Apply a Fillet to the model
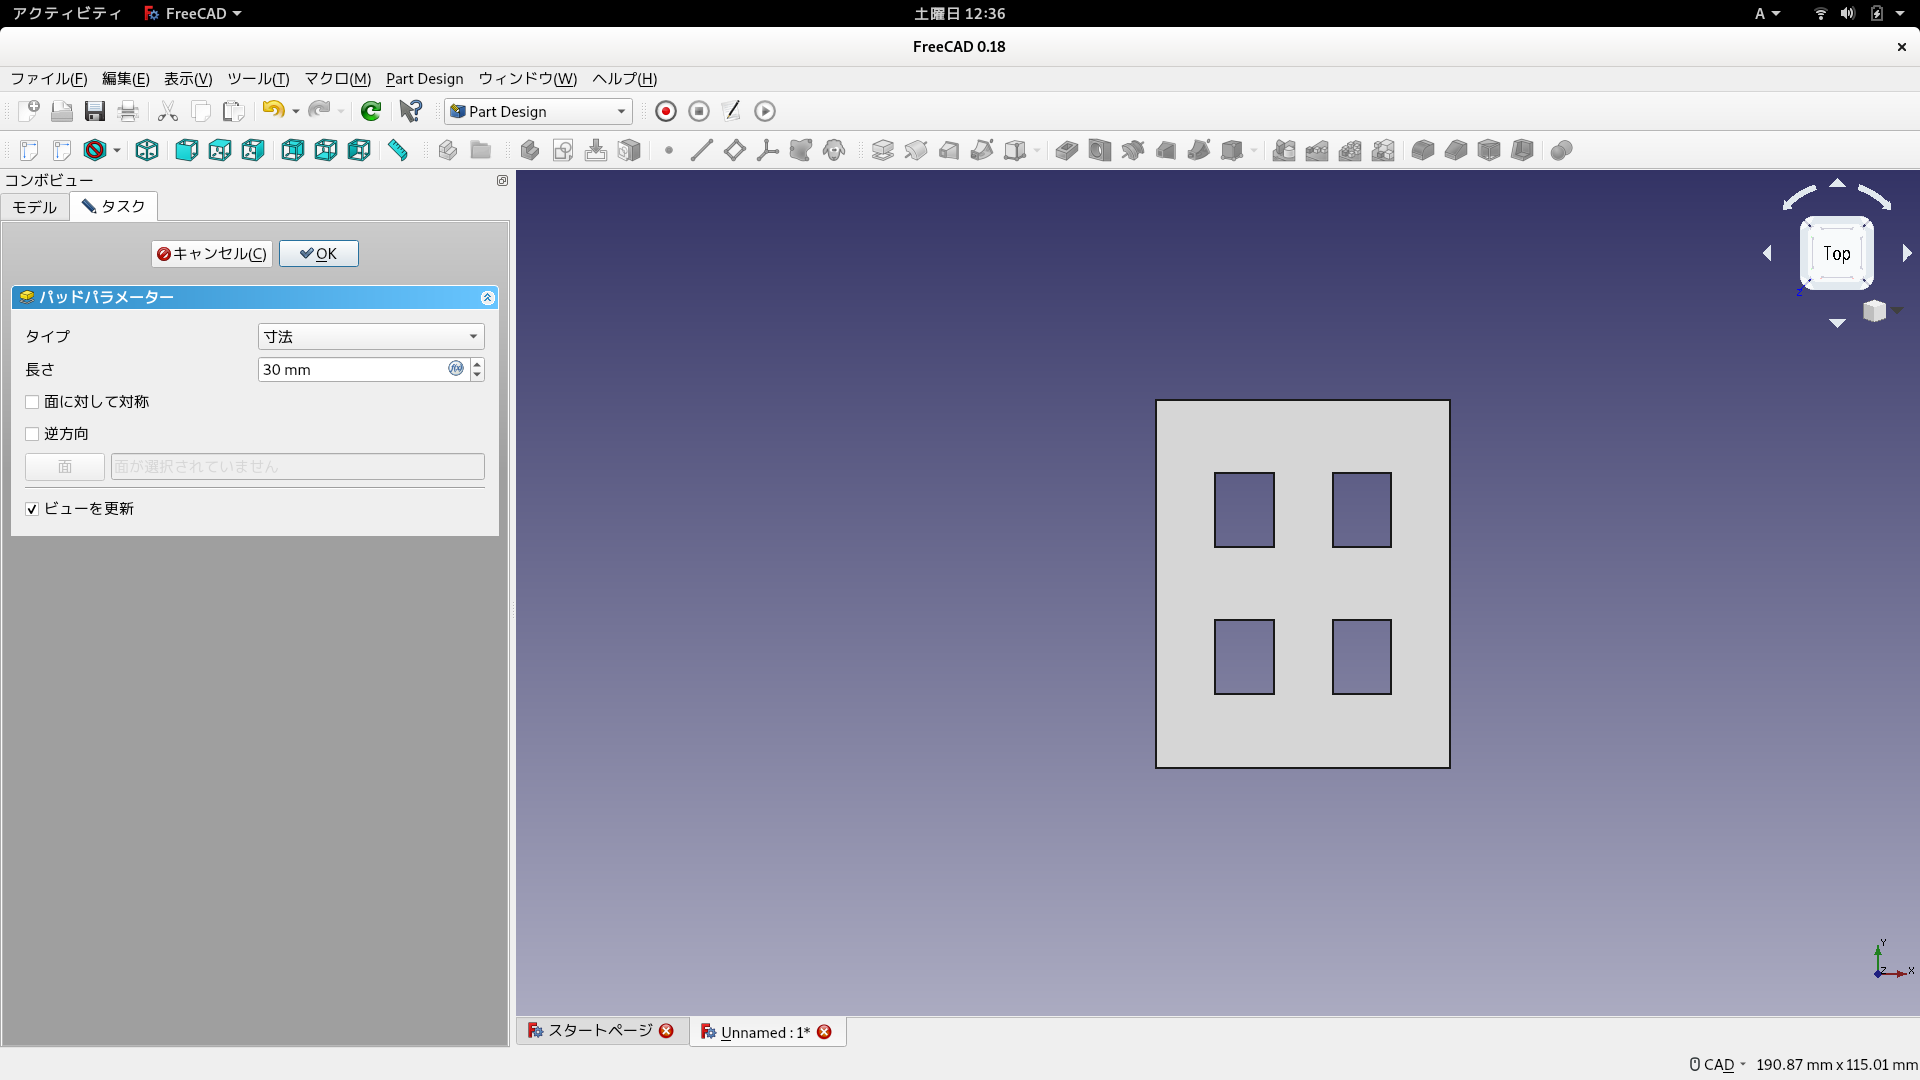Viewport: 1920px width, 1080px height. tap(1422, 150)
